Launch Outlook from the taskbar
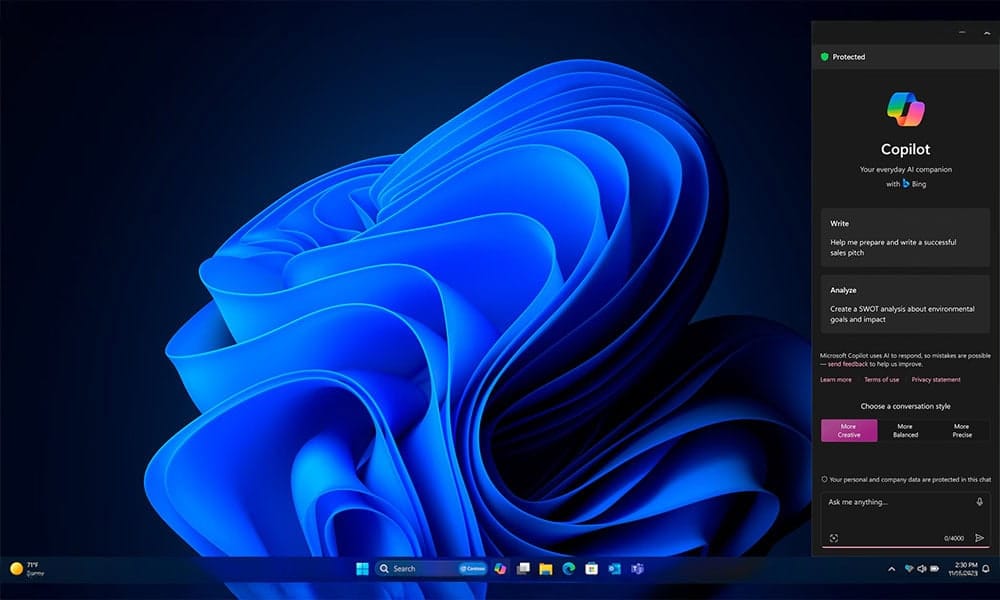Viewport: 1000px width, 600px height. (614, 568)
